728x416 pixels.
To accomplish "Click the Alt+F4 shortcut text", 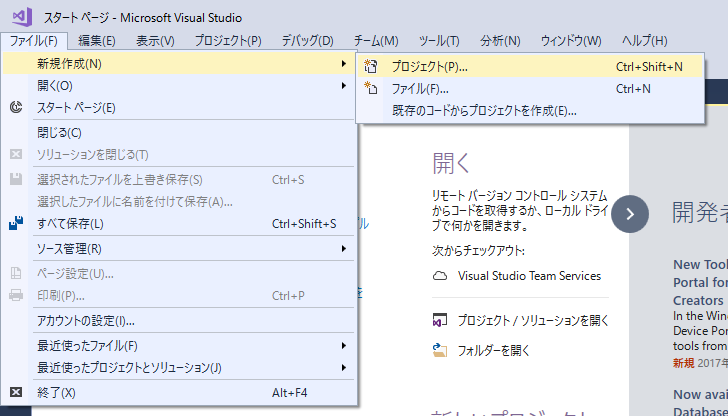I will point(289,393).
